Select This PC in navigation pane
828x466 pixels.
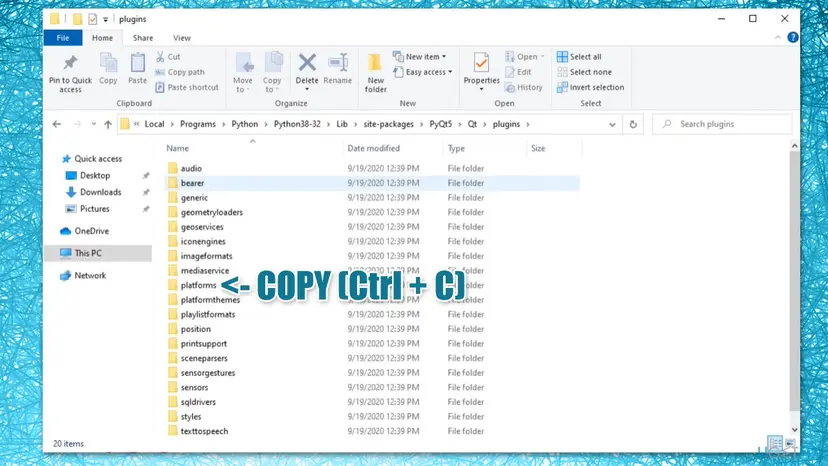(x=98, y=253)
